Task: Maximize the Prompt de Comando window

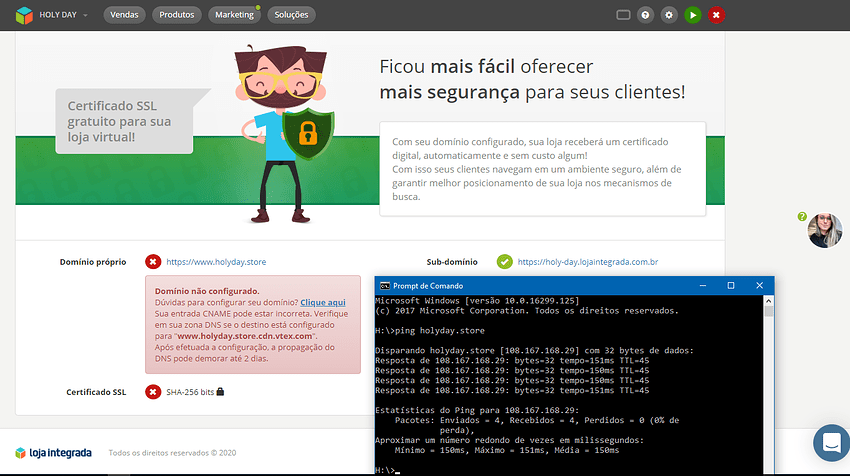Action: 731,286
